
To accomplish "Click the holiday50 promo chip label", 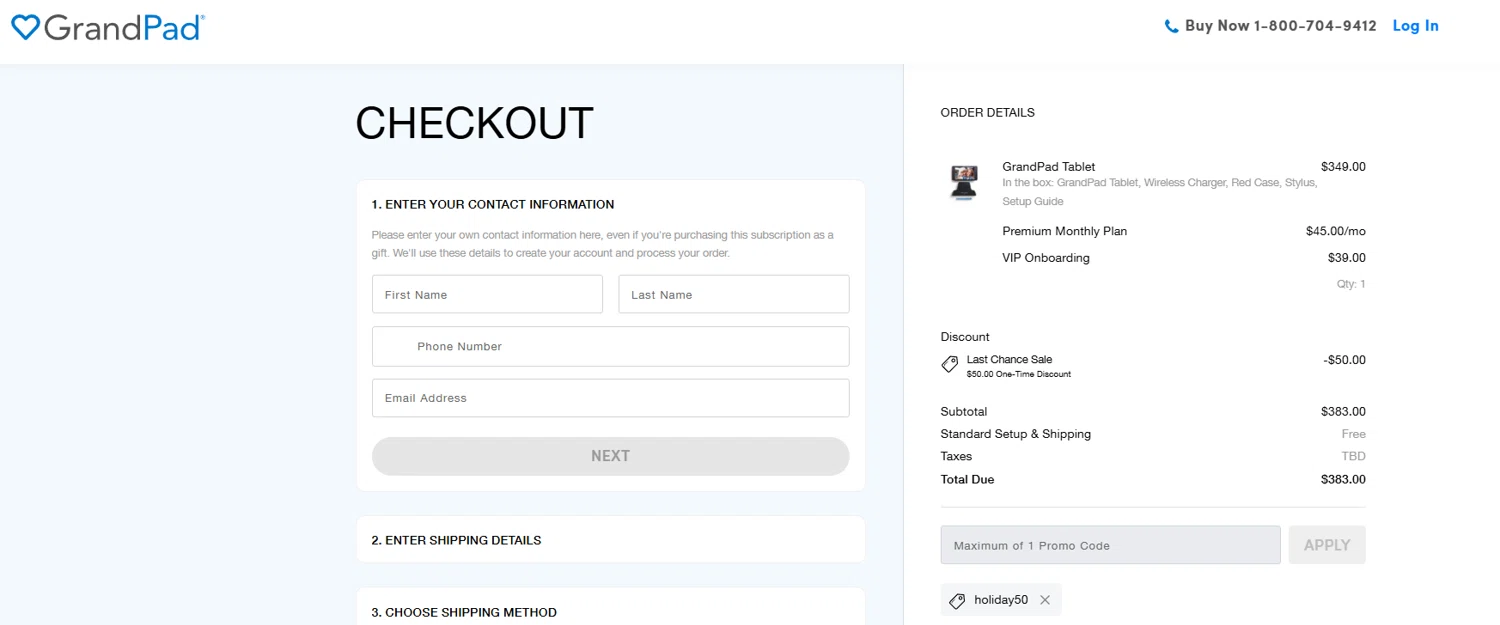I will 1001,600.
